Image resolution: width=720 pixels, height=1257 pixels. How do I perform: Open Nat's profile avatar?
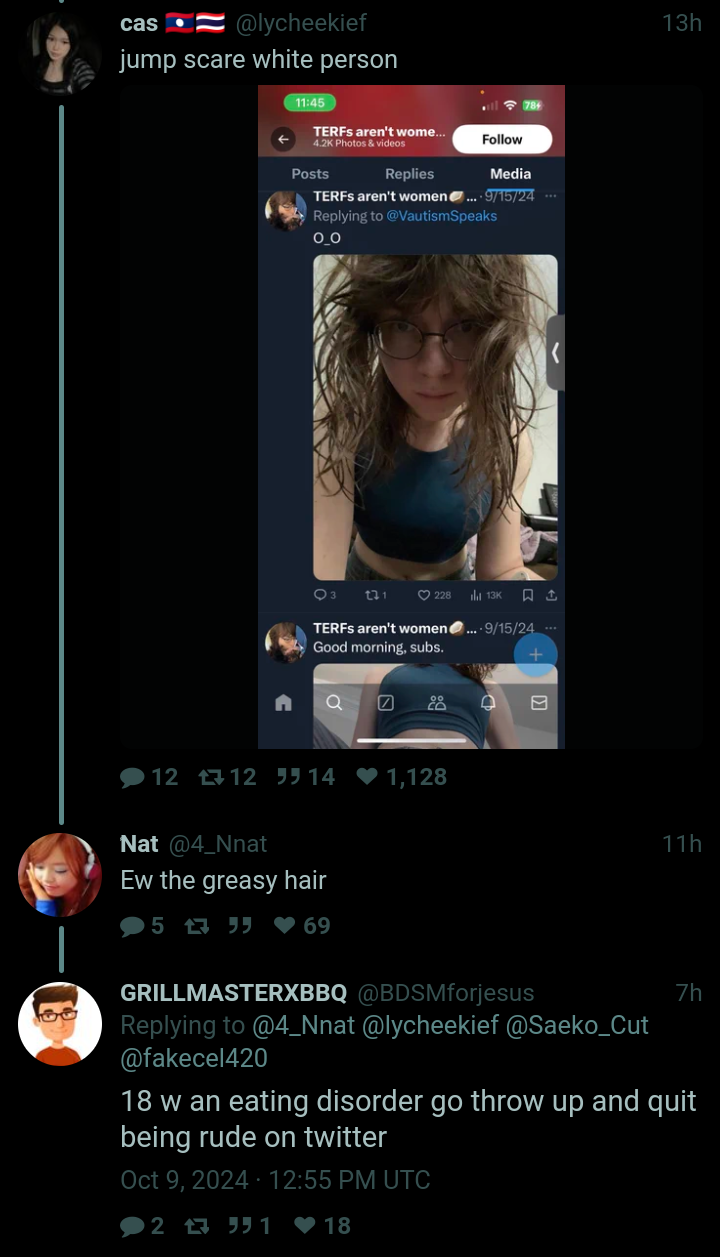(x=60, y=875)
